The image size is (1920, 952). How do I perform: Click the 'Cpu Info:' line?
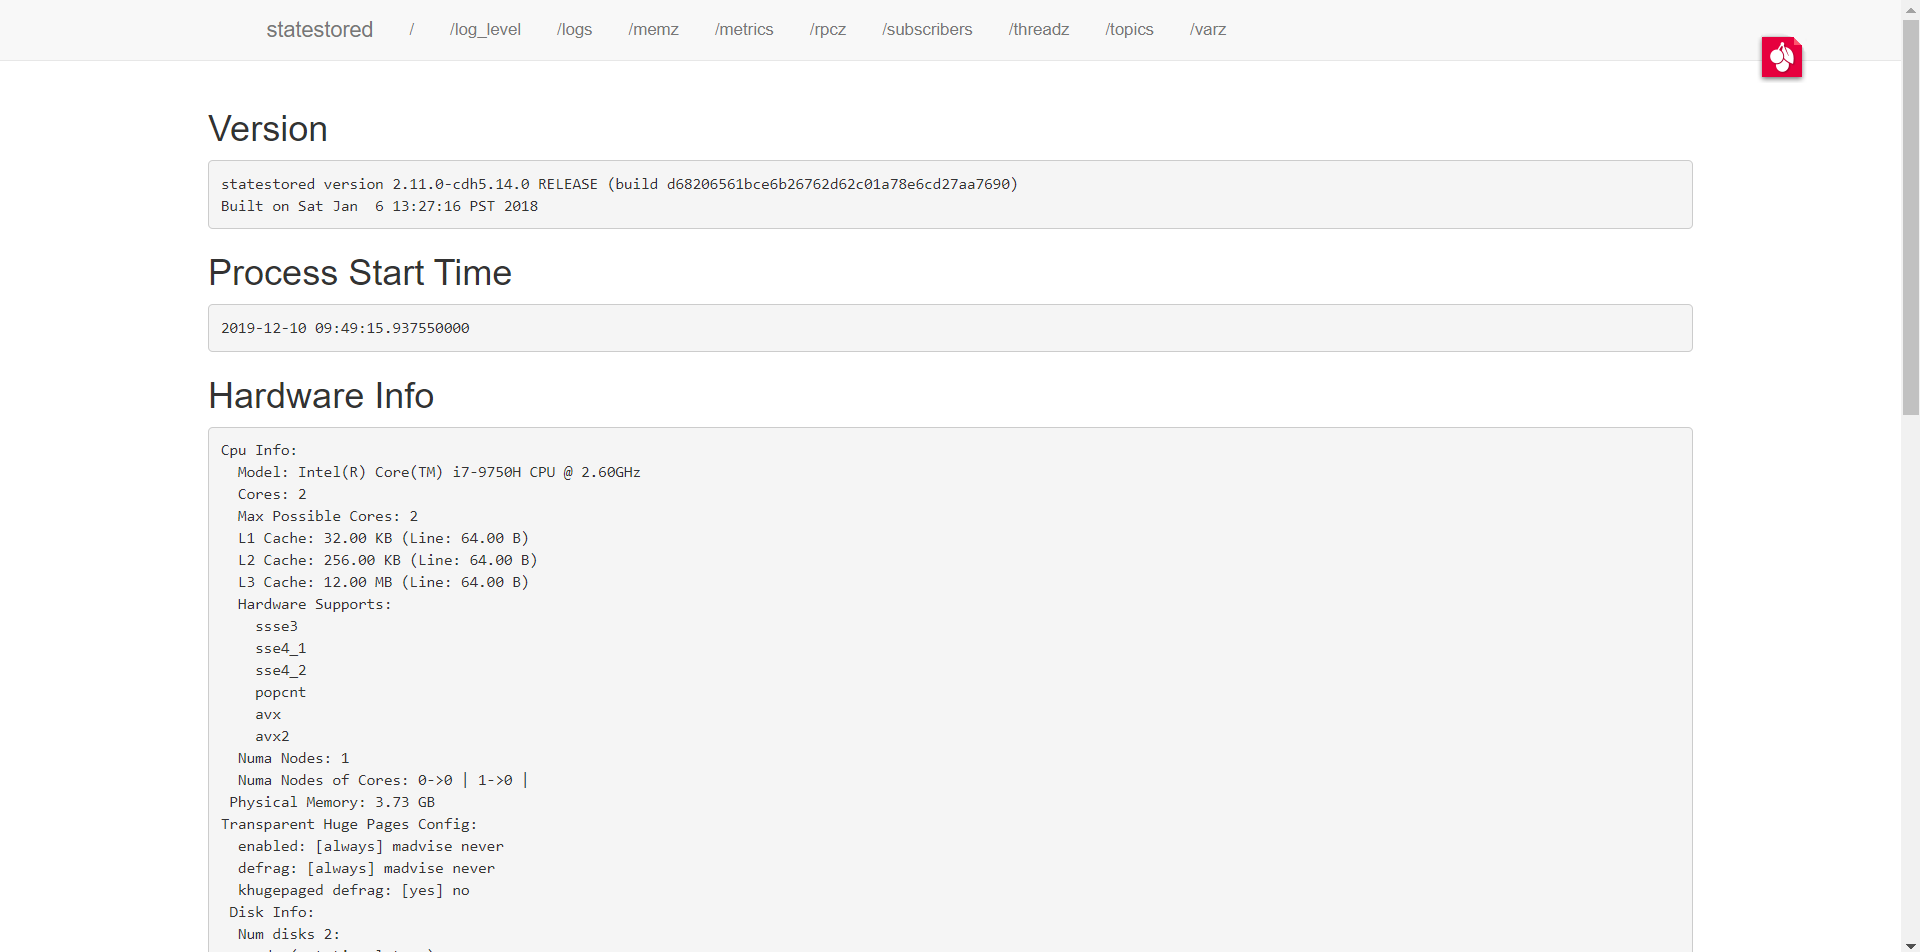(259, 450)
